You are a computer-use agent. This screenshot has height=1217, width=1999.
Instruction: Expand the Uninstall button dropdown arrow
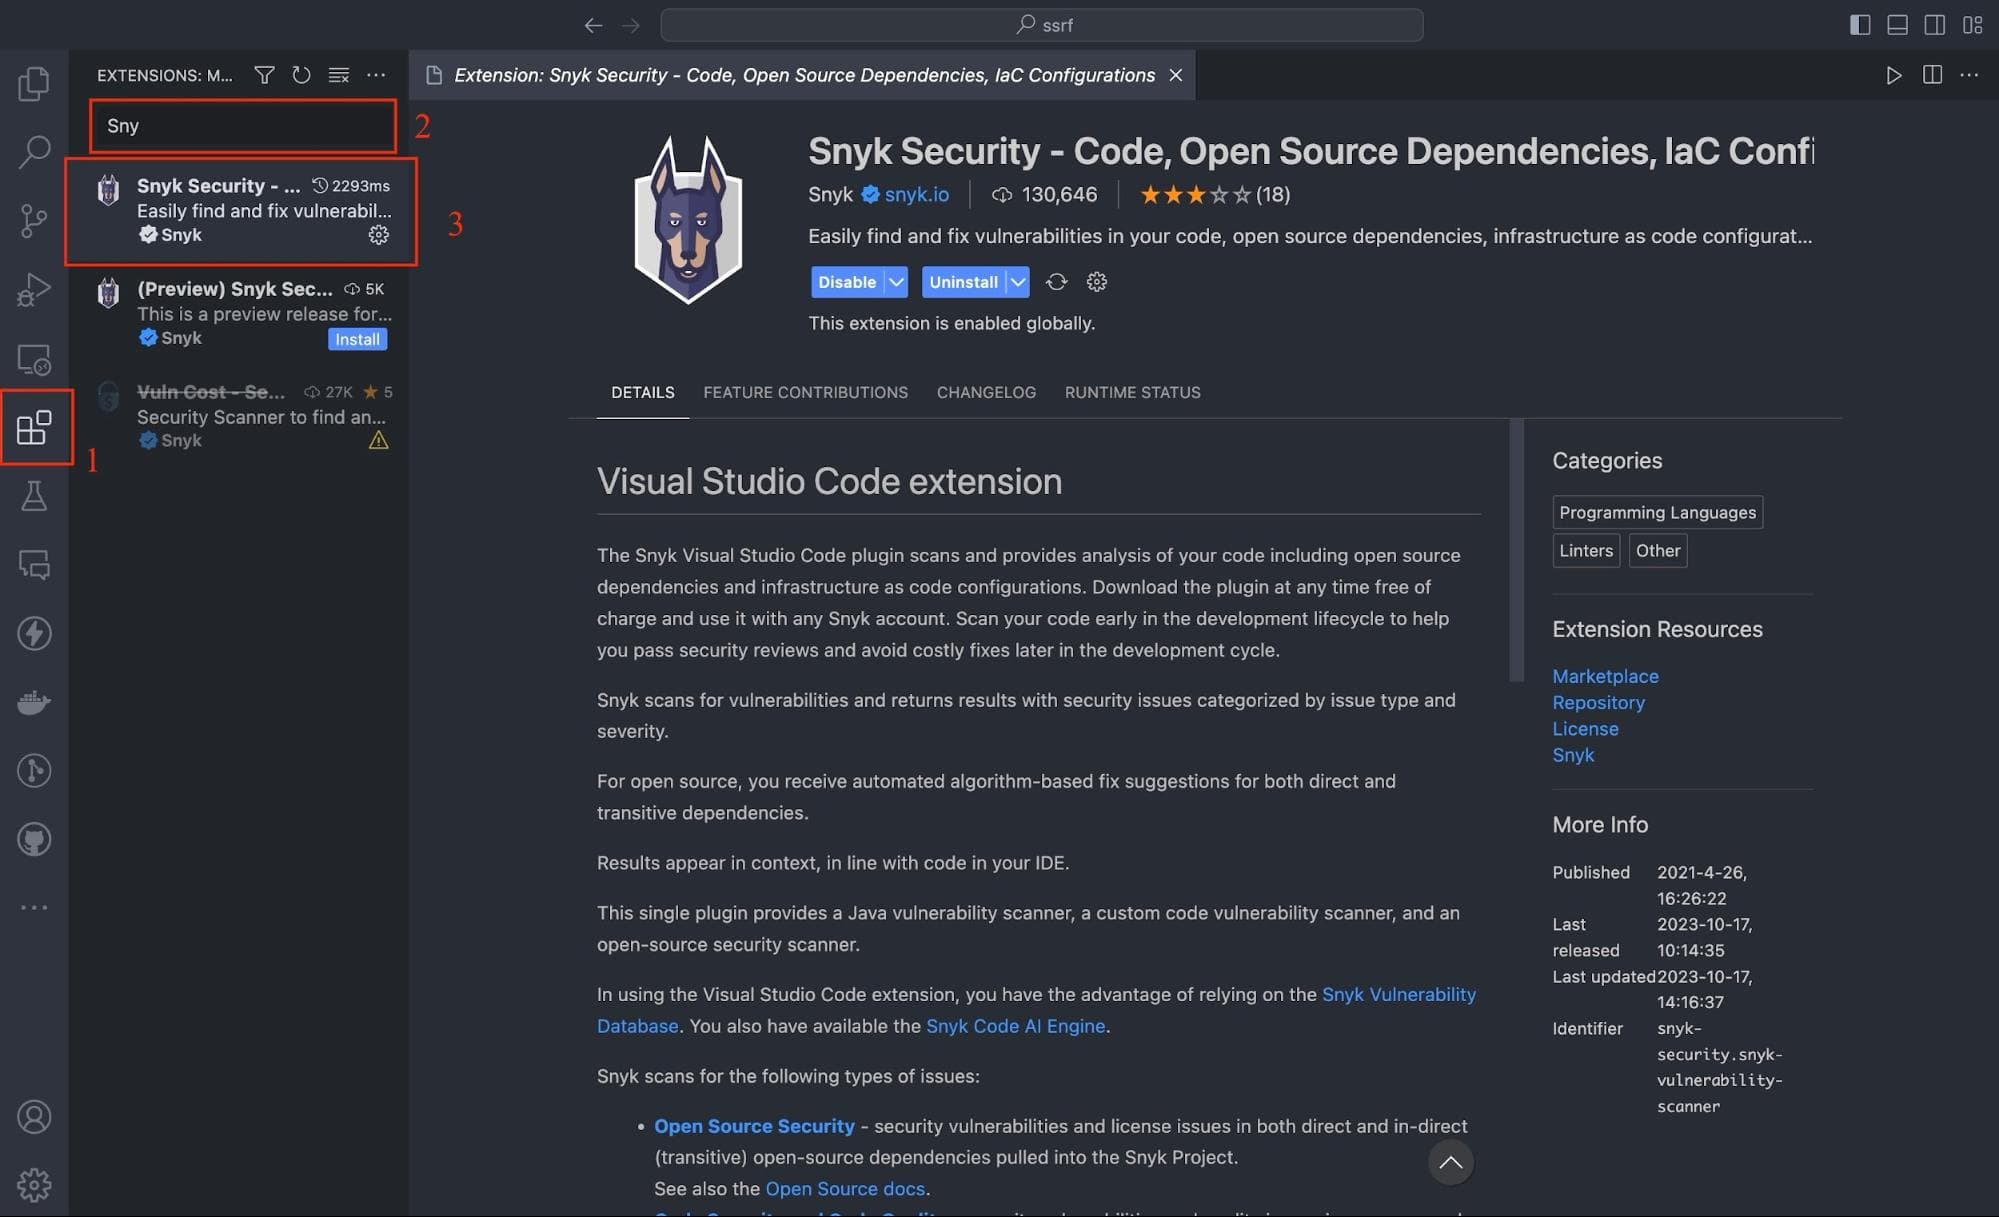1018,282
